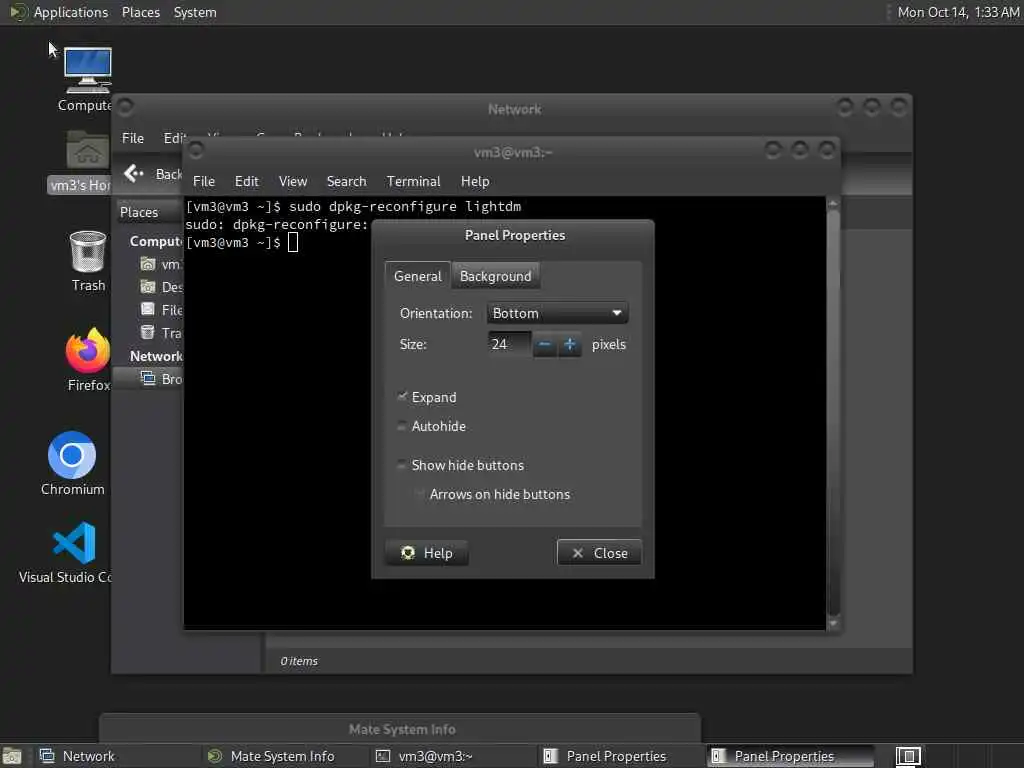The width and height of the screenshot is (1024, 768).
Task: Click the clock in top panel
Action: (958, 12)
